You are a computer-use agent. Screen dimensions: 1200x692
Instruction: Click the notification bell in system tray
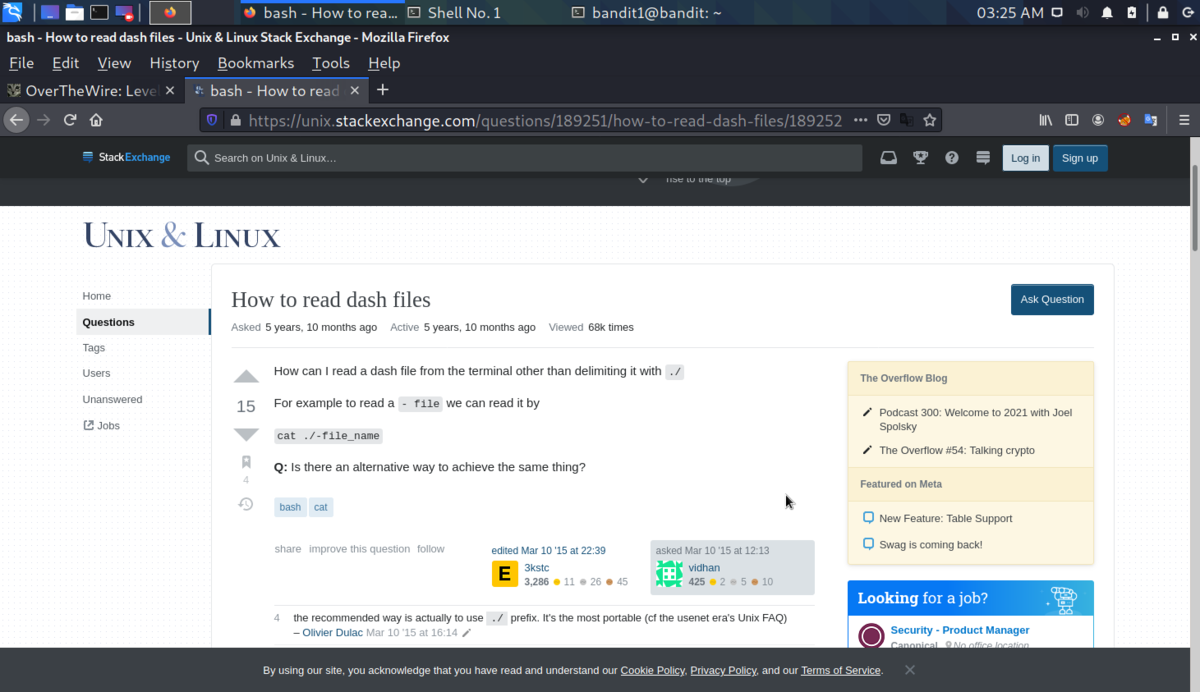point(1107,13)
